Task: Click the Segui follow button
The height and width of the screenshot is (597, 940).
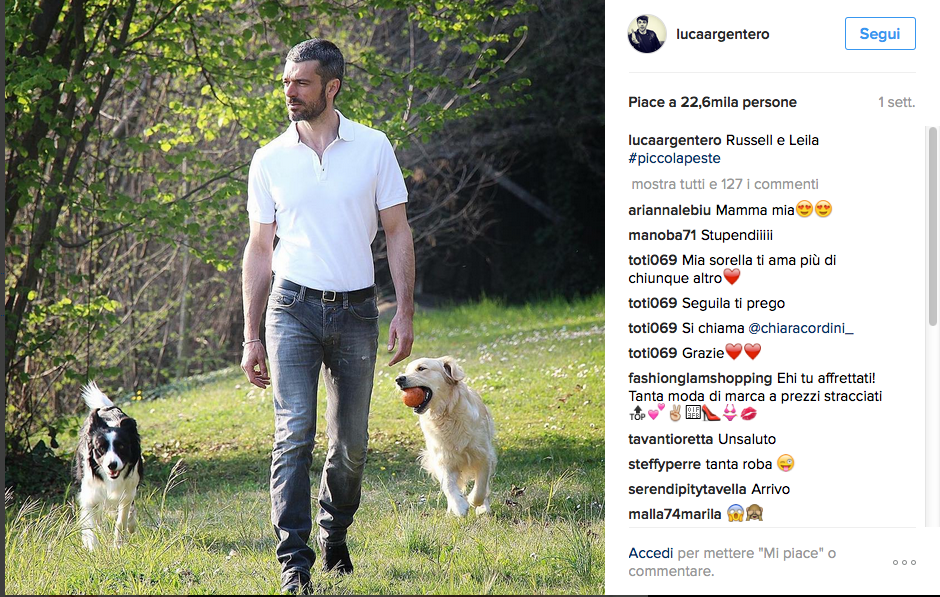Action: pyautogui.click(x=880, y=34)
